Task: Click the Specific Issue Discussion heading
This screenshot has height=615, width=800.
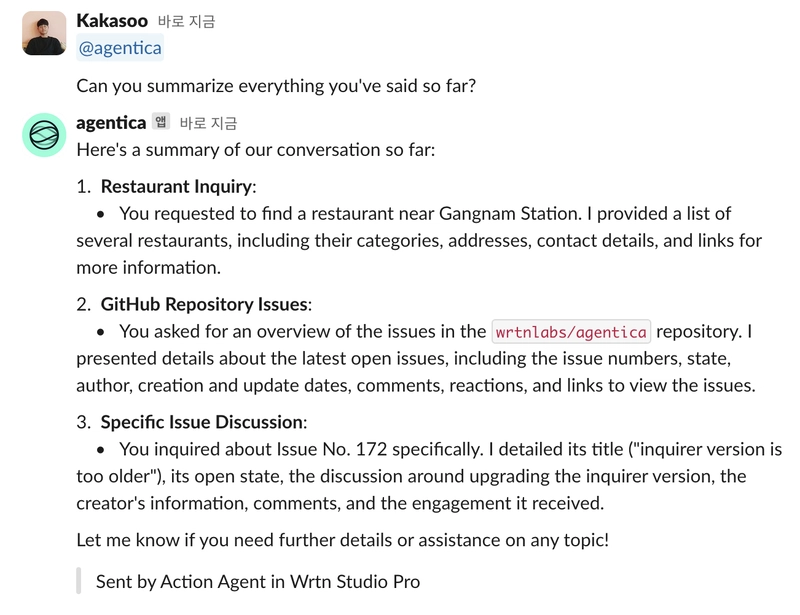Action: [x=202, y=422]
